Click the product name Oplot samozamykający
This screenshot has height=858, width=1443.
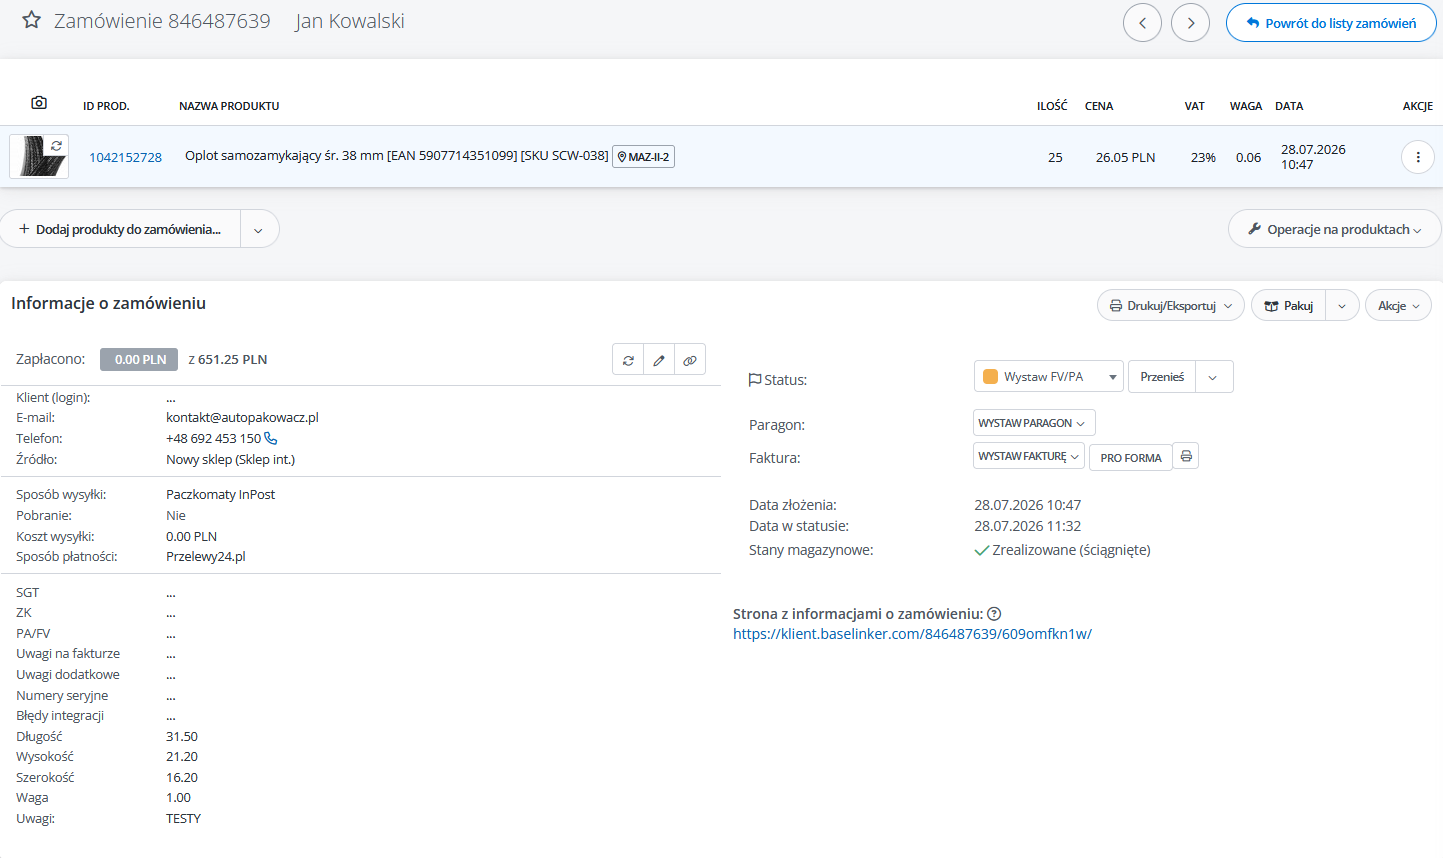397,156
